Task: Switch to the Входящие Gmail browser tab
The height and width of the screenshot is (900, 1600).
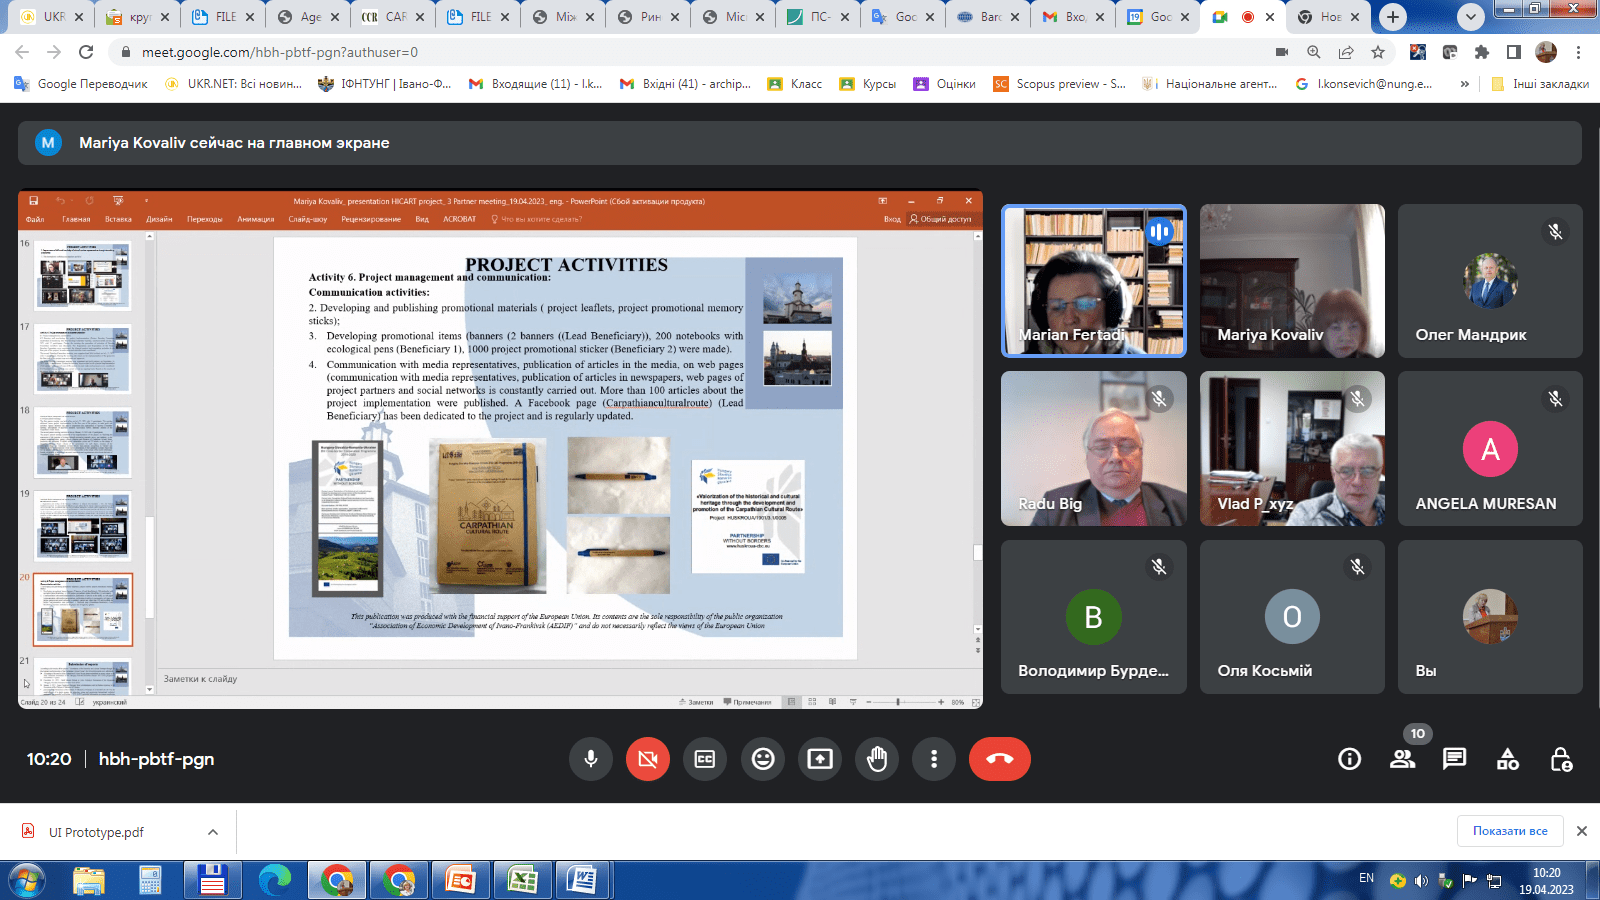Action: tap(1066, 17)
